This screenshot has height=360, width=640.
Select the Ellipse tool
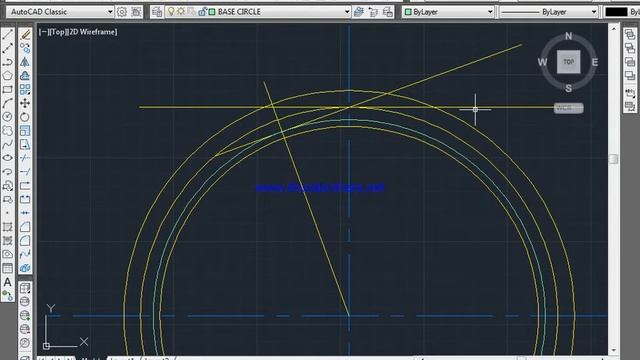click(7, 158)
